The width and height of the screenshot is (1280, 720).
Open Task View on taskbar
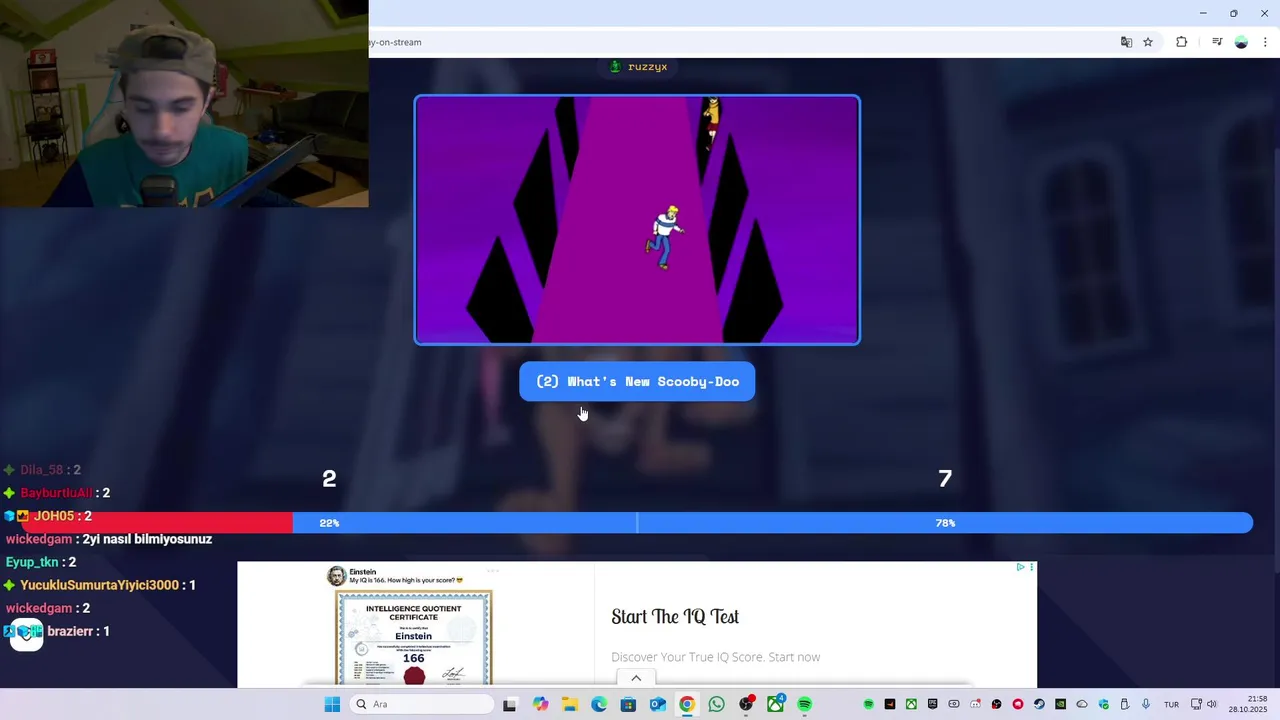click(x=510, y=704)
